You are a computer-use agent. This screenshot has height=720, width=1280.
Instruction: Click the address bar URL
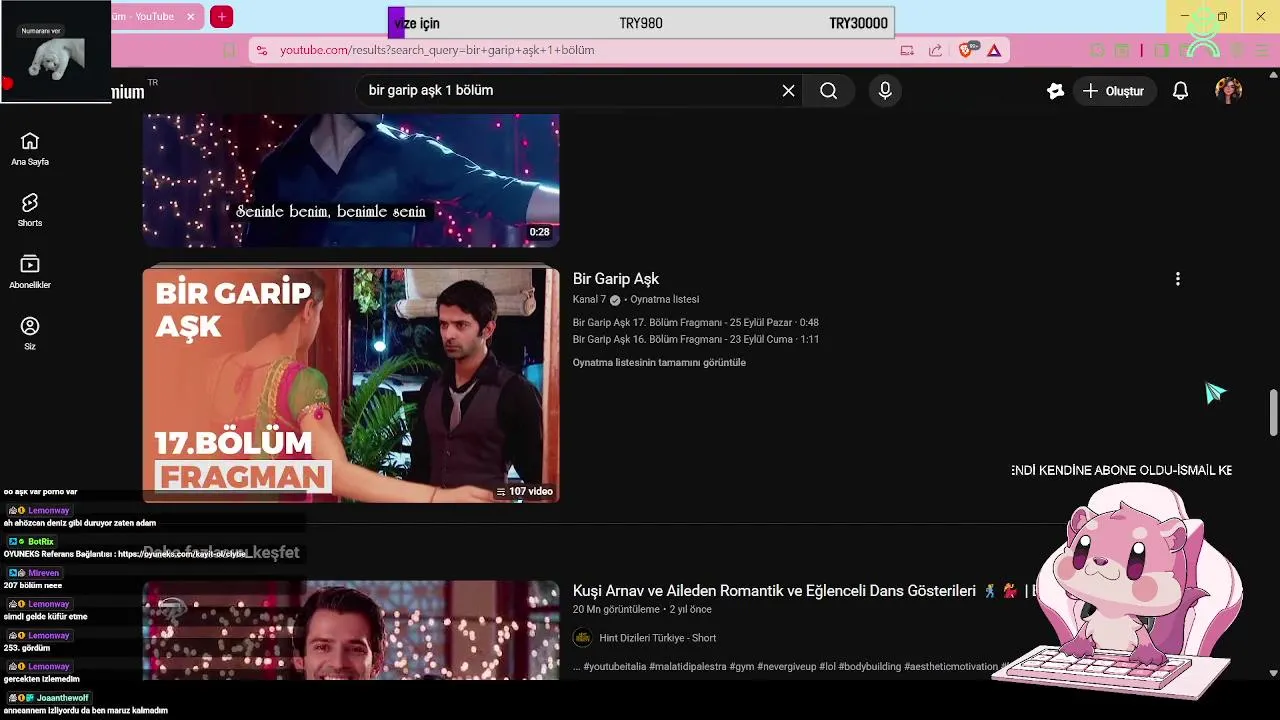tap(437, 50)
